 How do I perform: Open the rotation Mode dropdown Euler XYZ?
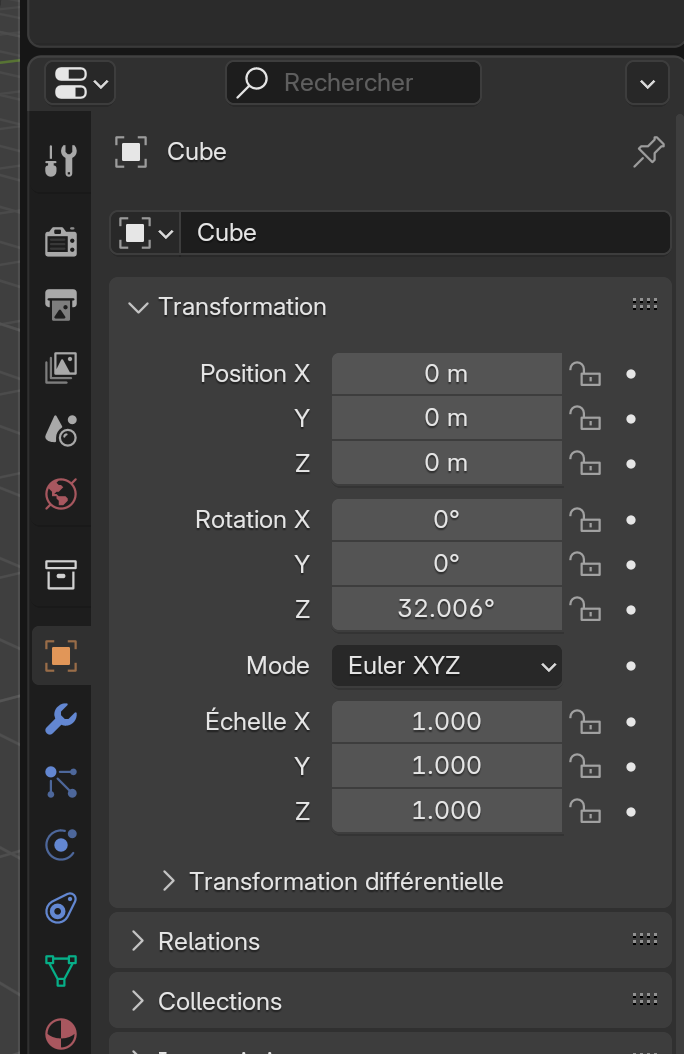(447, 666)
